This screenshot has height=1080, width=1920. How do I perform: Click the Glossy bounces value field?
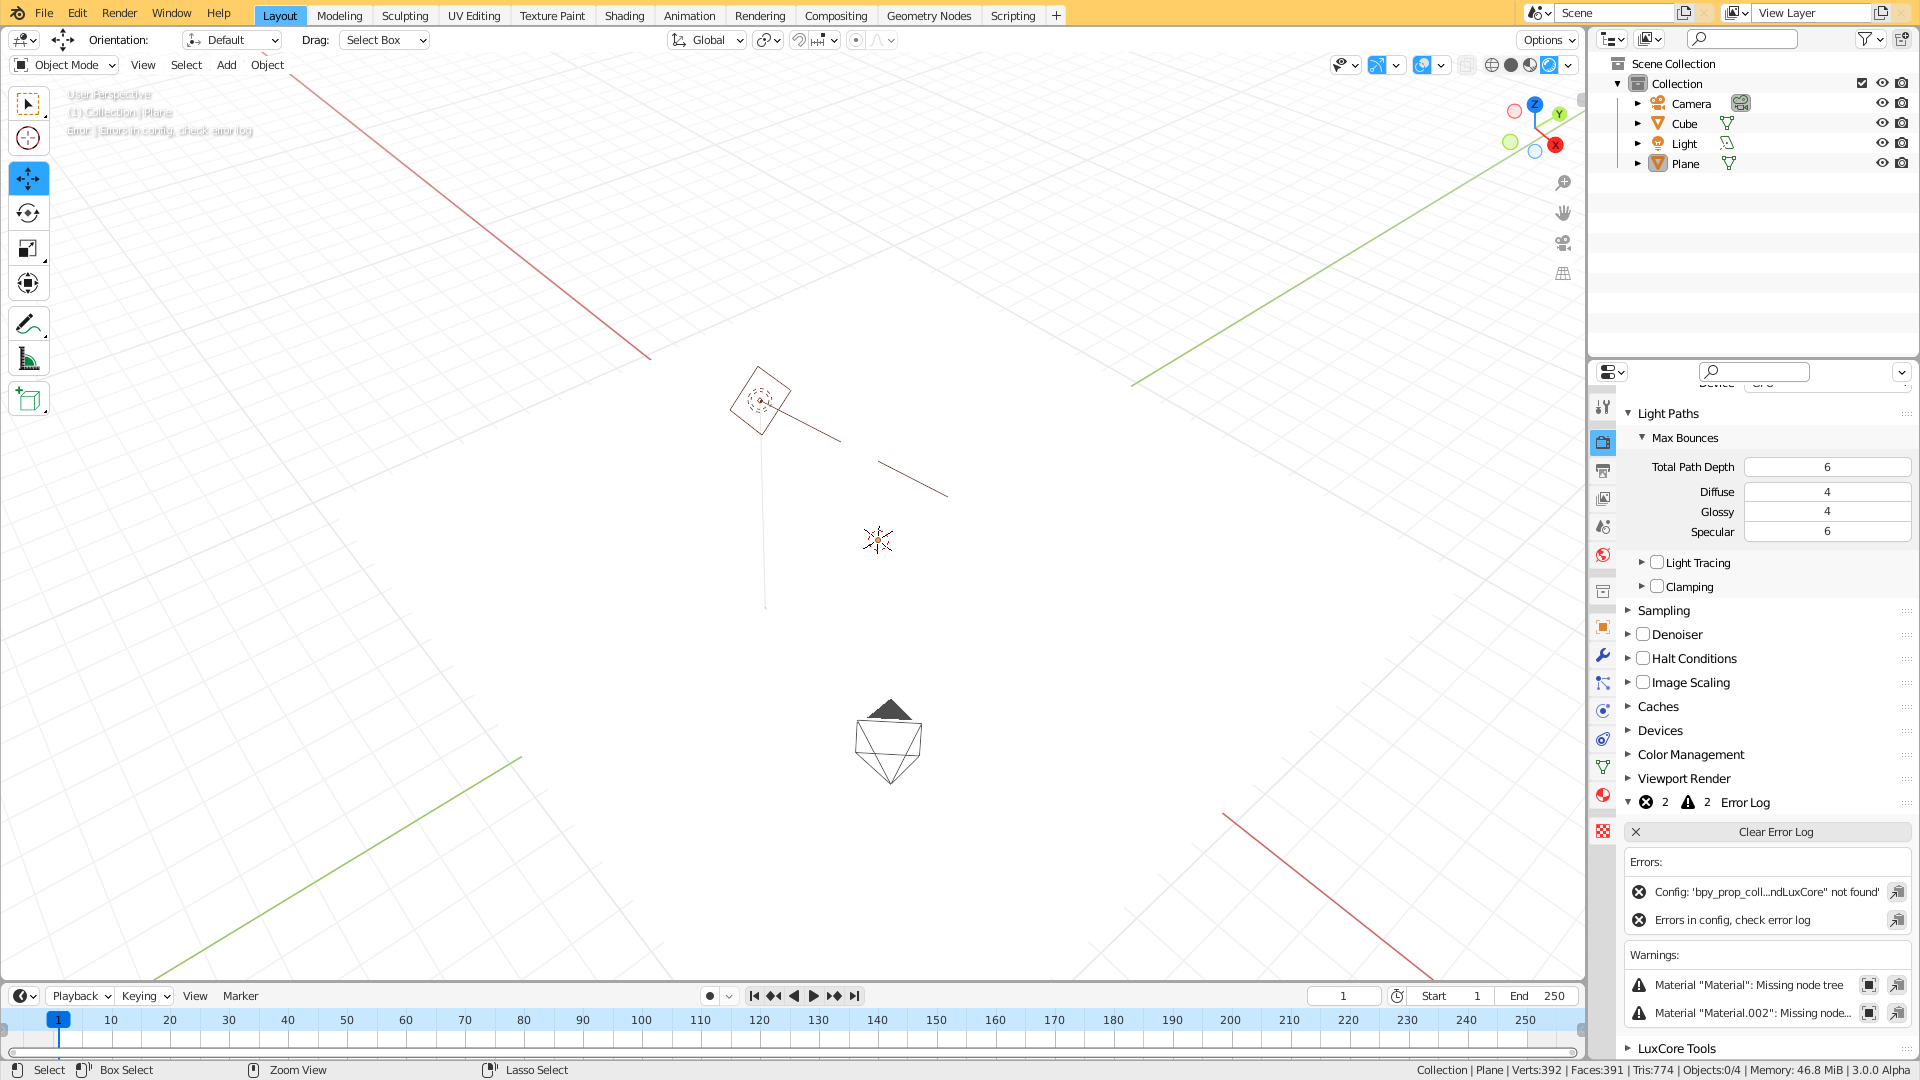click(1827, 512)
